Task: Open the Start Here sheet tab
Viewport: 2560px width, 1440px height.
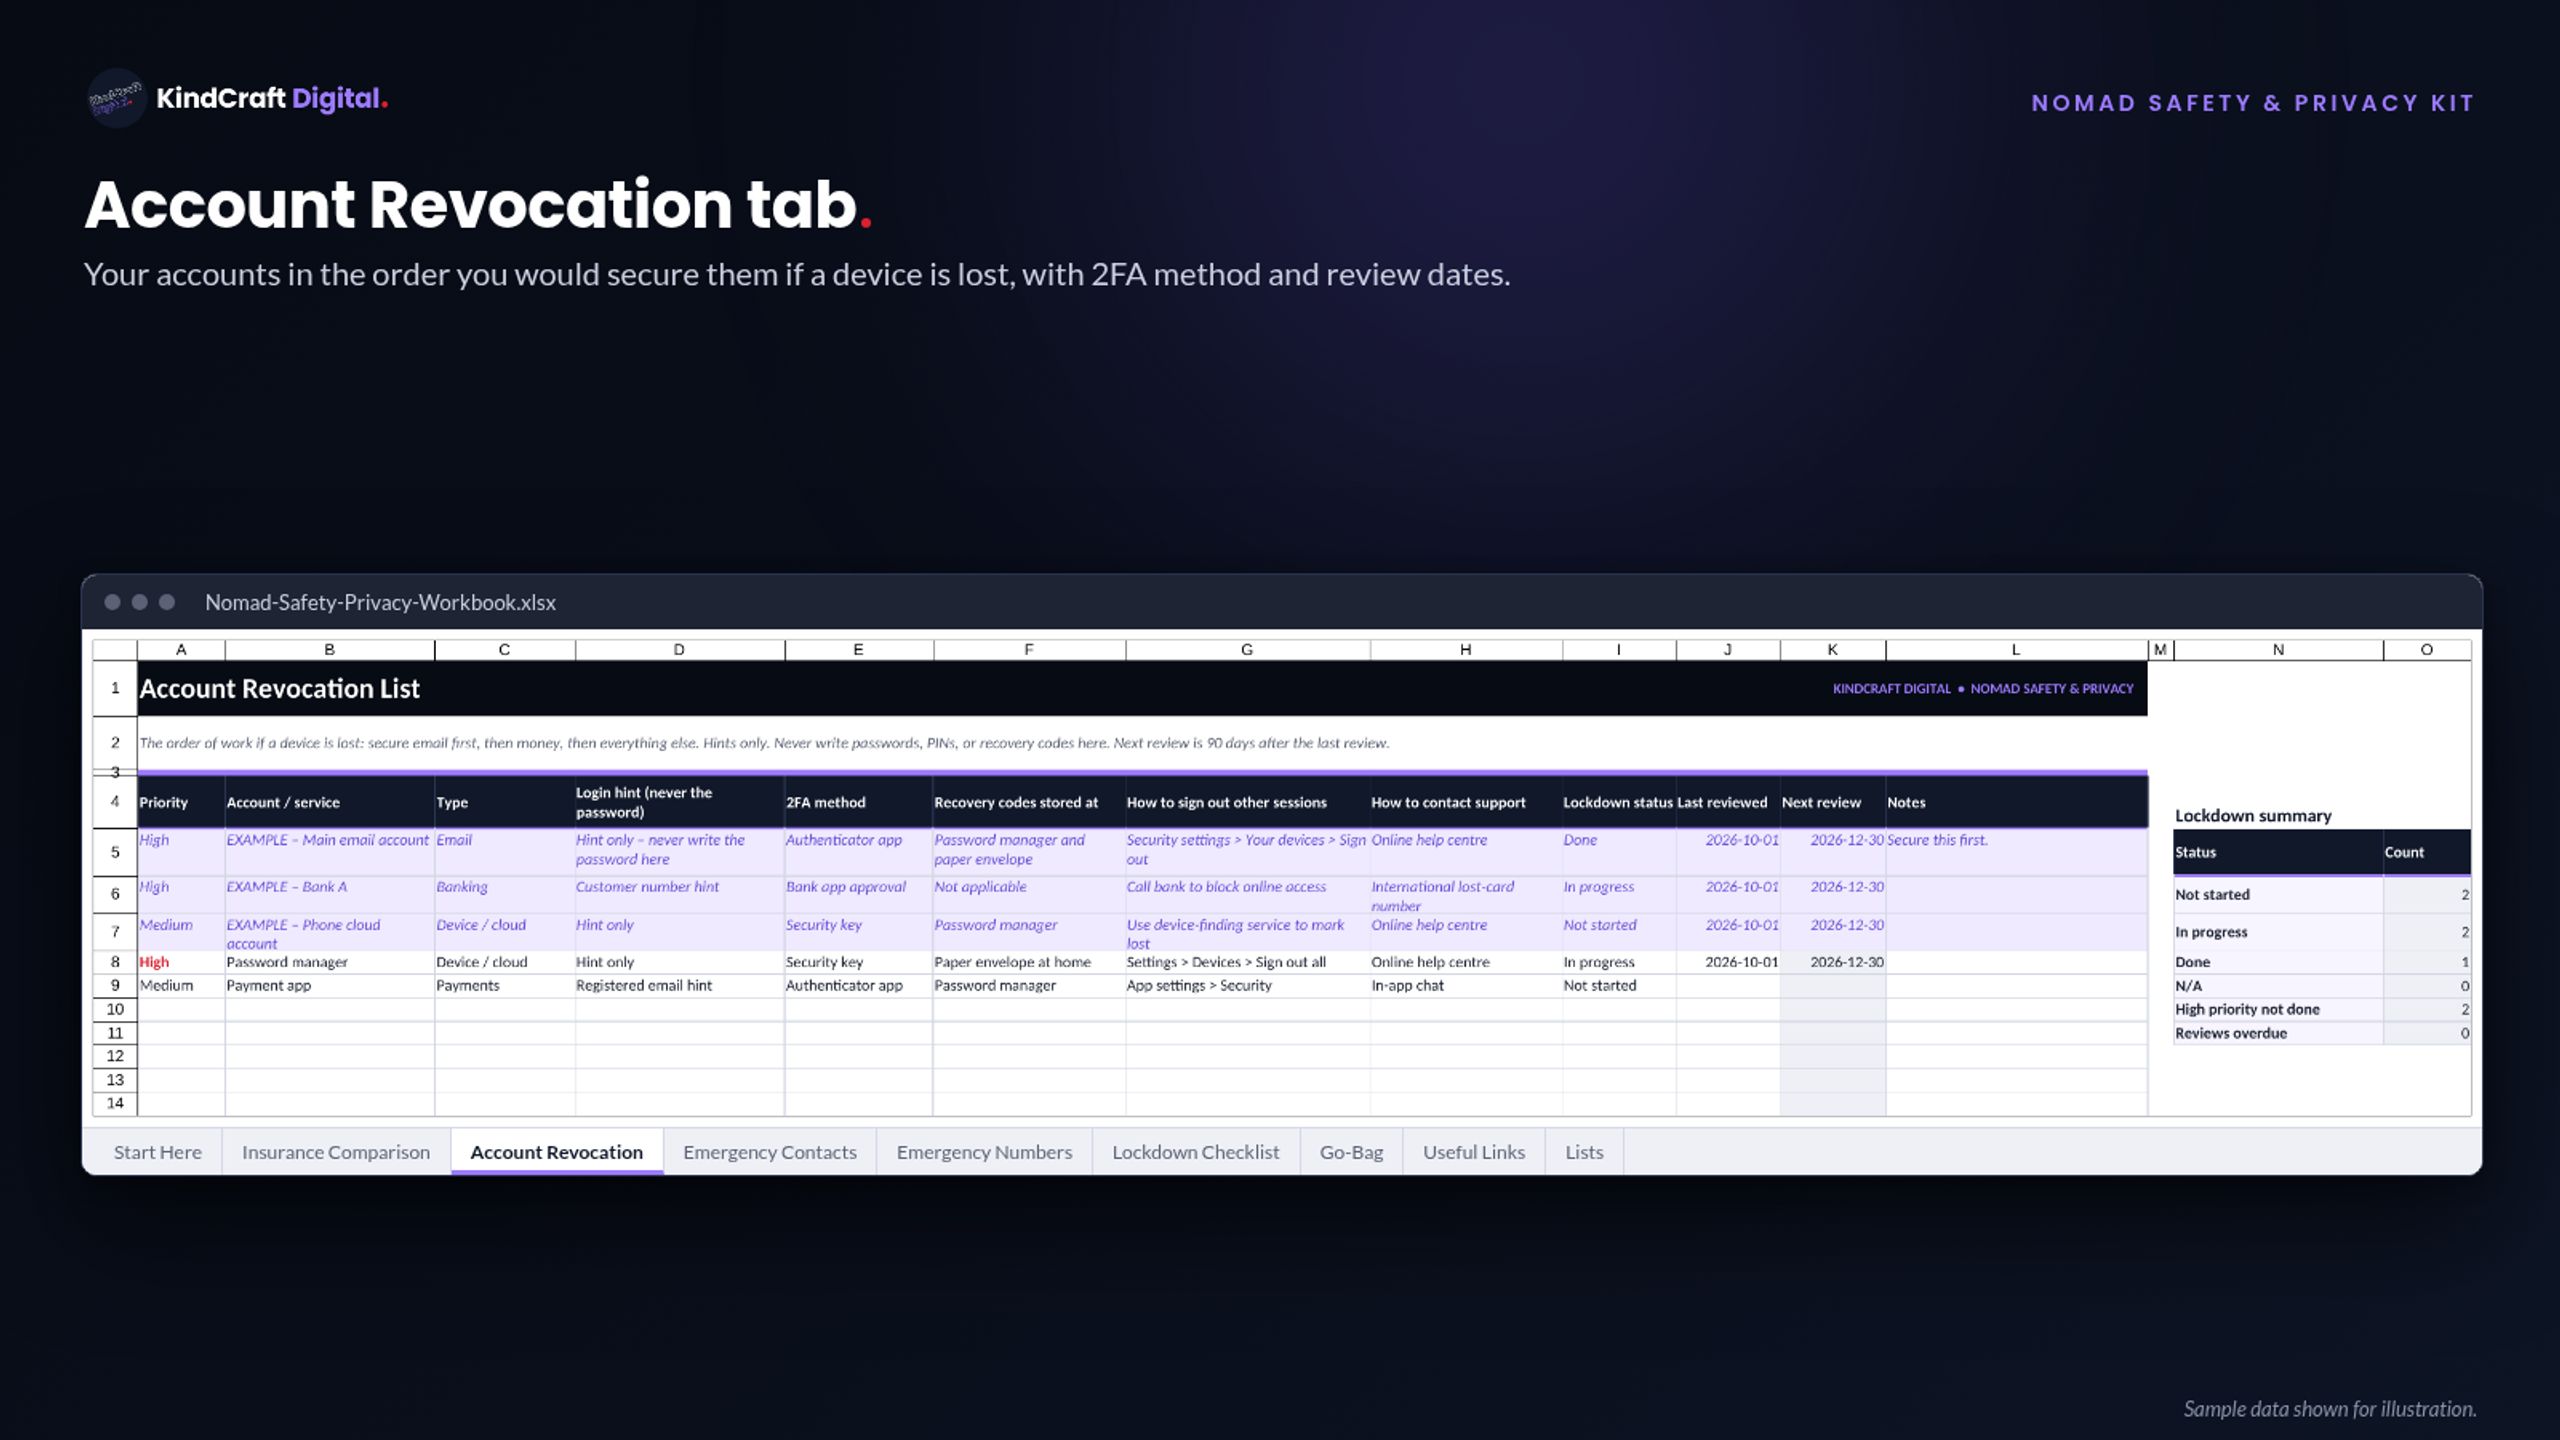Action: [x=157, y=1152]
